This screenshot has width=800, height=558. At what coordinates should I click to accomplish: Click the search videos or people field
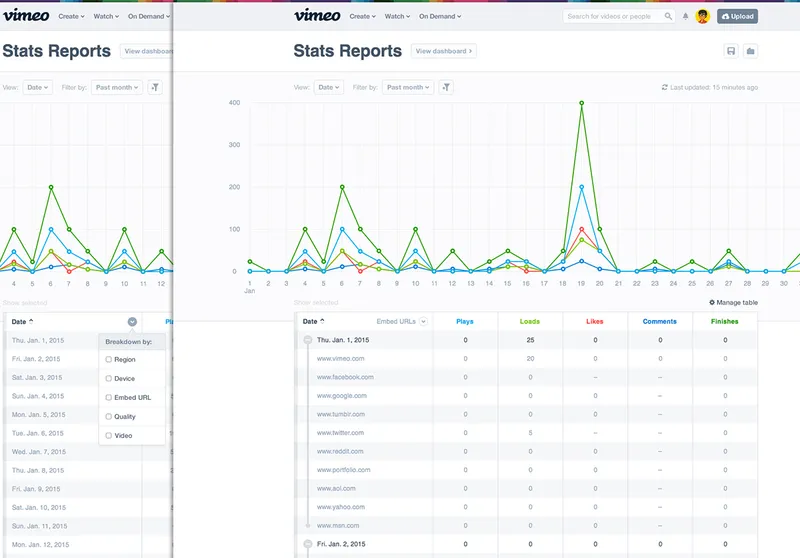[x=611, y=17]
